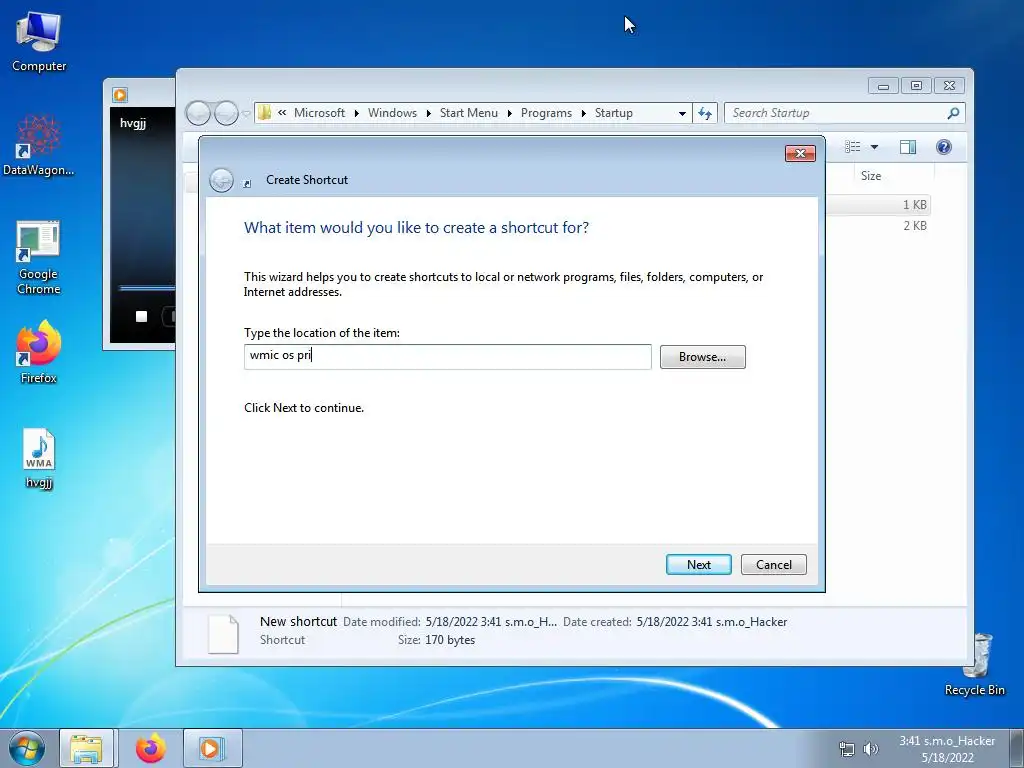1024x768 pixels.
Task: Select the hvgjj WMA file on the desktop
Action: click(x=39, y=457)
